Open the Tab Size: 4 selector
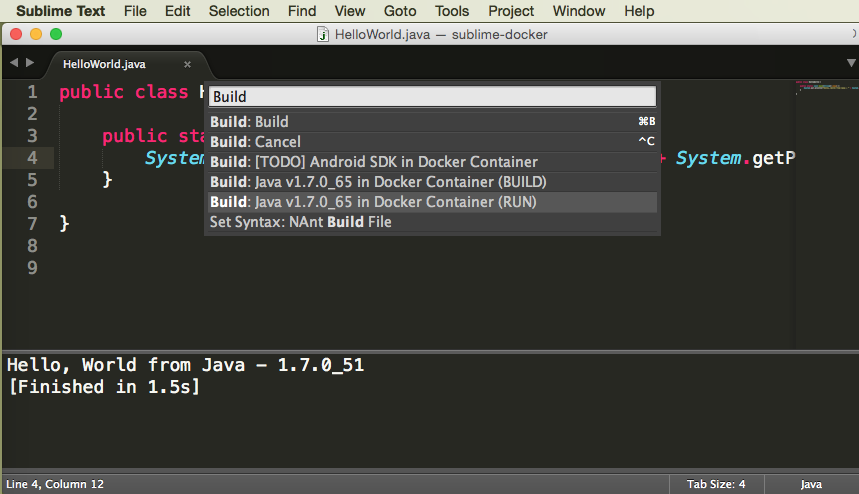The image size is (859, 494). coord(716,484)
